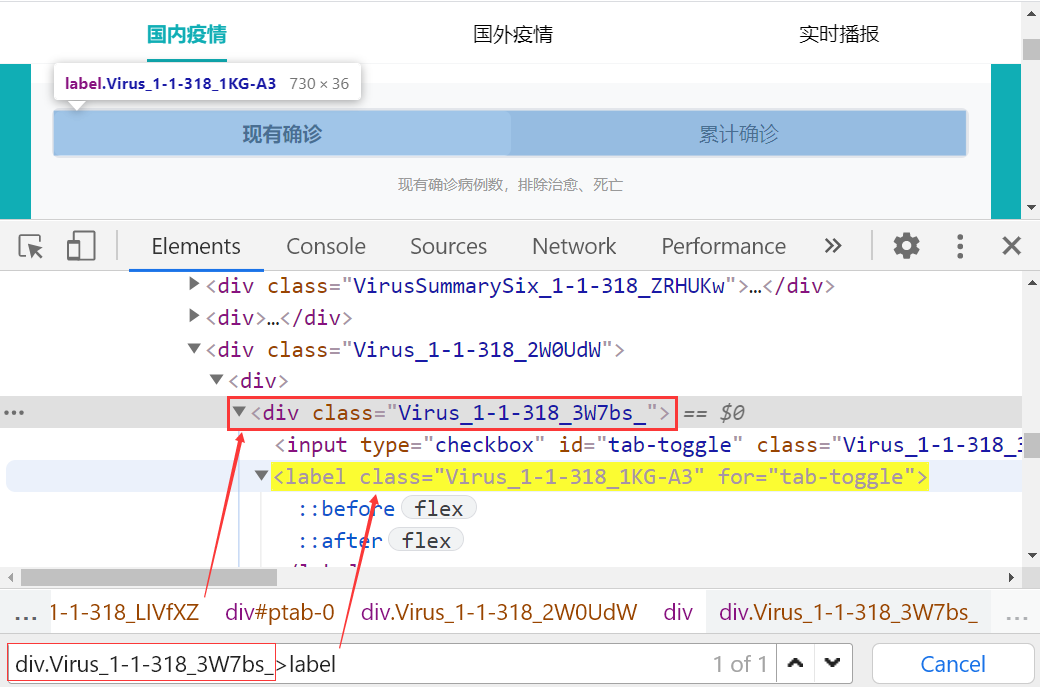
Task: Open the Performance tab
Action: pos(724,246)
